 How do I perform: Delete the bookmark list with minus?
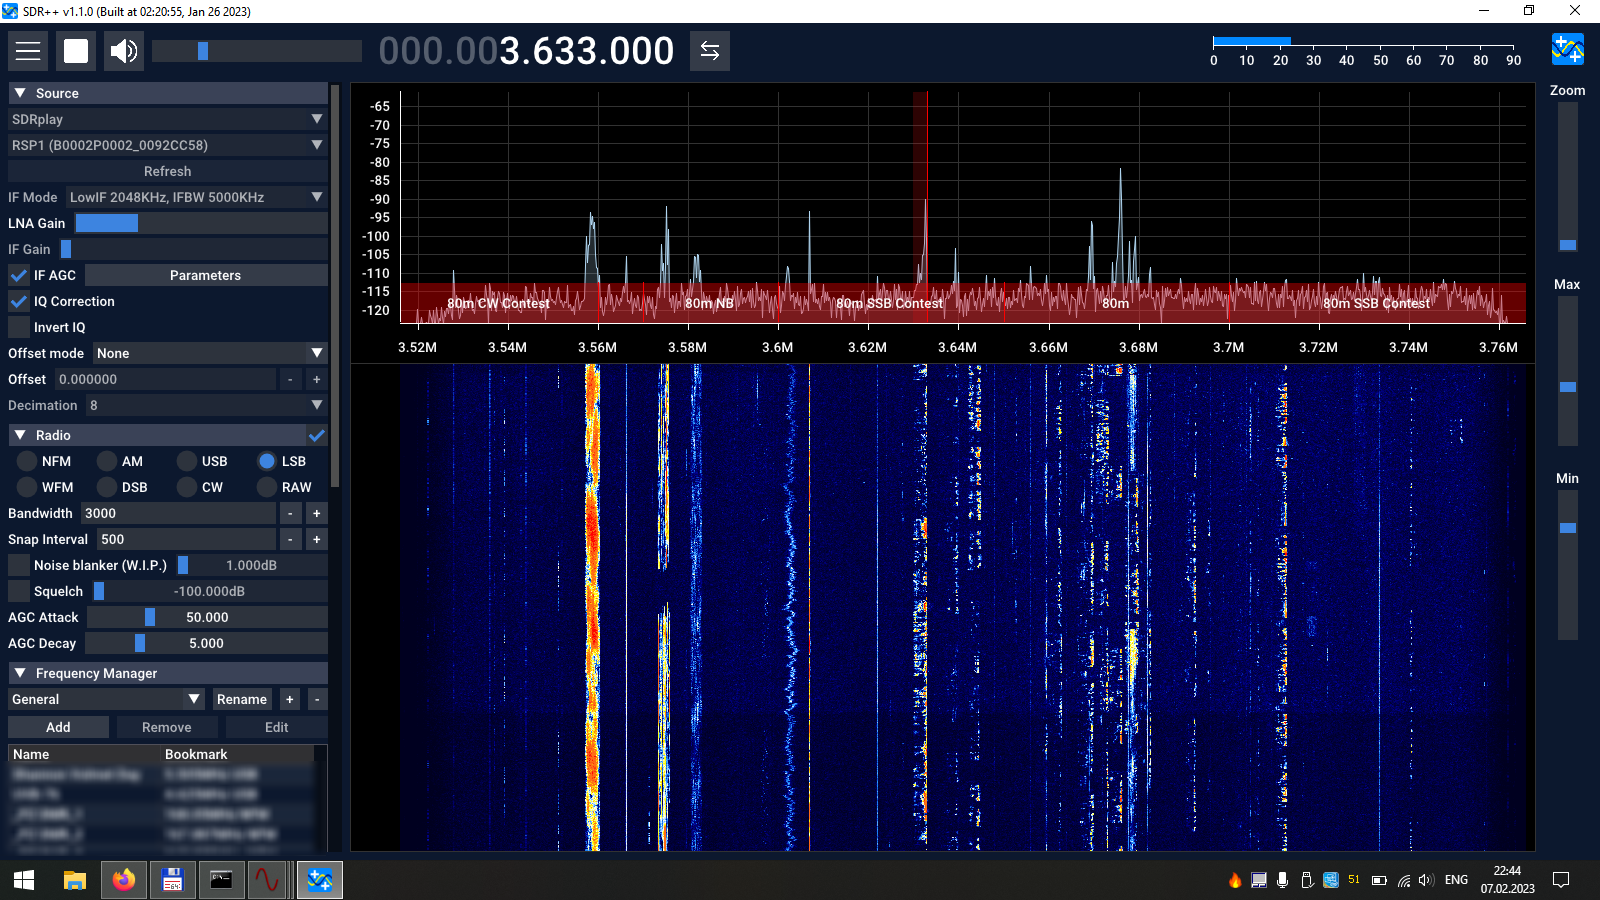click(316, 699)
